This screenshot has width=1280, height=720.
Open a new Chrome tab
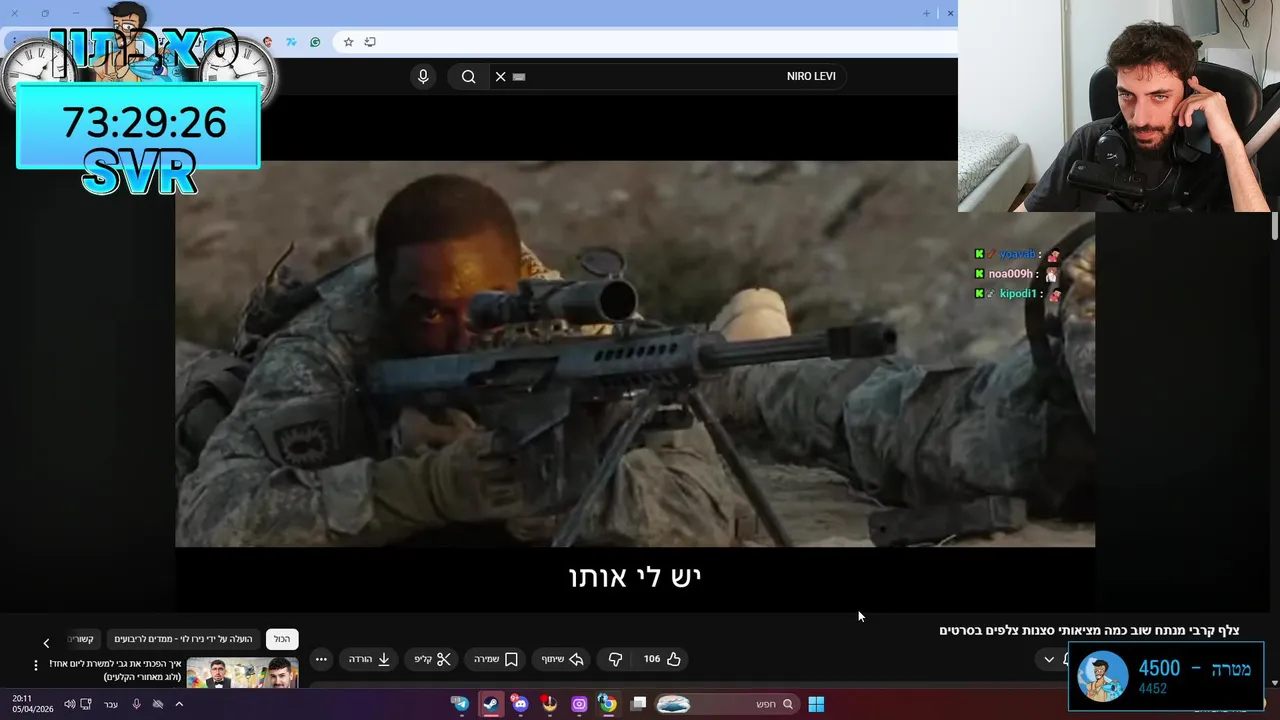pos(926,13)
